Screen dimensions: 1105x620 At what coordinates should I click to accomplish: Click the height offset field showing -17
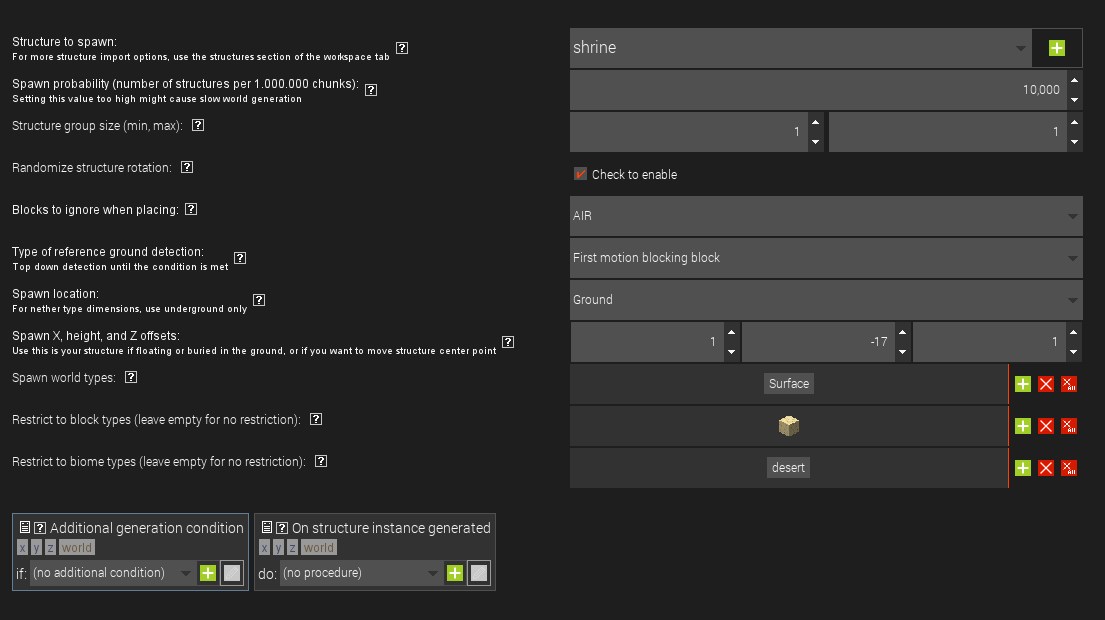coord(818,342)
